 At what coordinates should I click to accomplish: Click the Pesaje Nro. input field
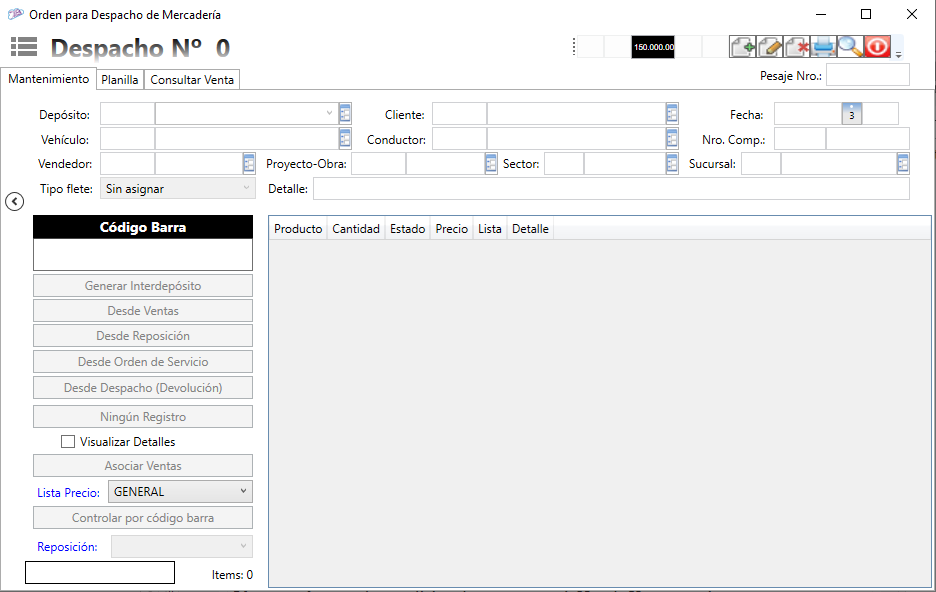point(868,75)
